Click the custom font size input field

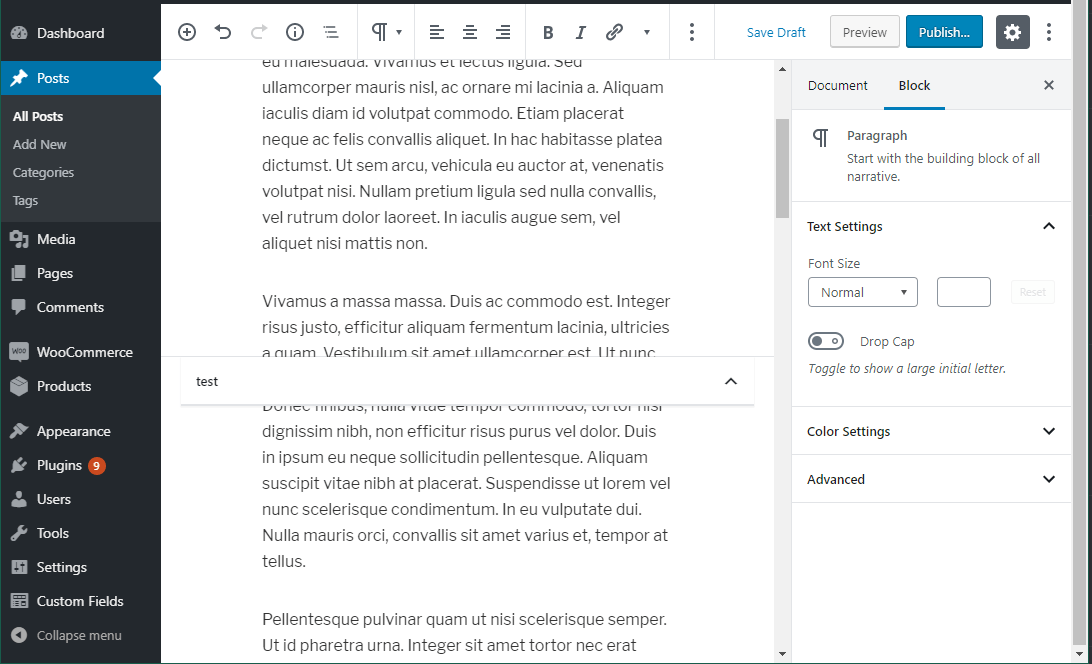pos(963,292)
